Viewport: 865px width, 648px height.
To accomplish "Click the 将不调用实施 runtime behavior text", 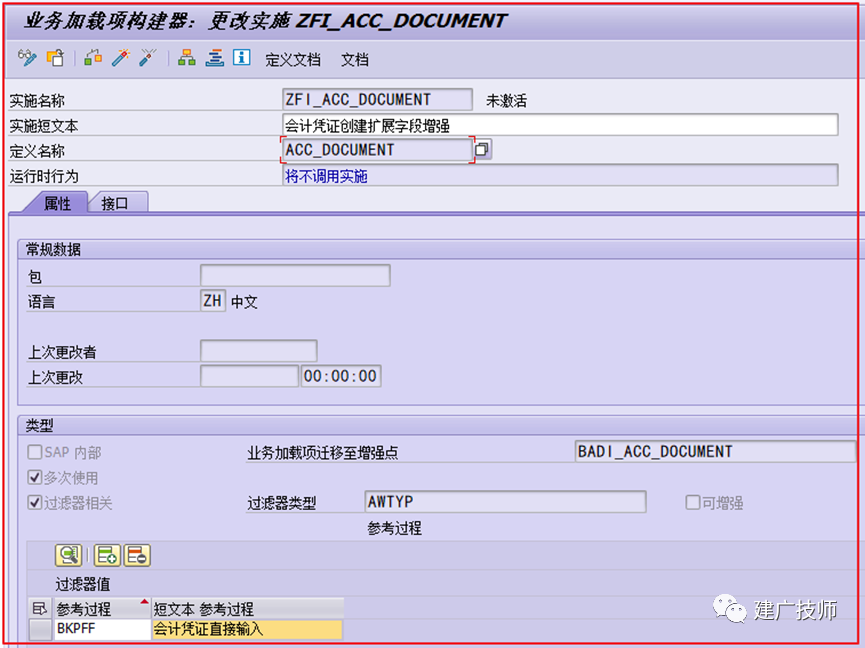I will coord(326,176).
